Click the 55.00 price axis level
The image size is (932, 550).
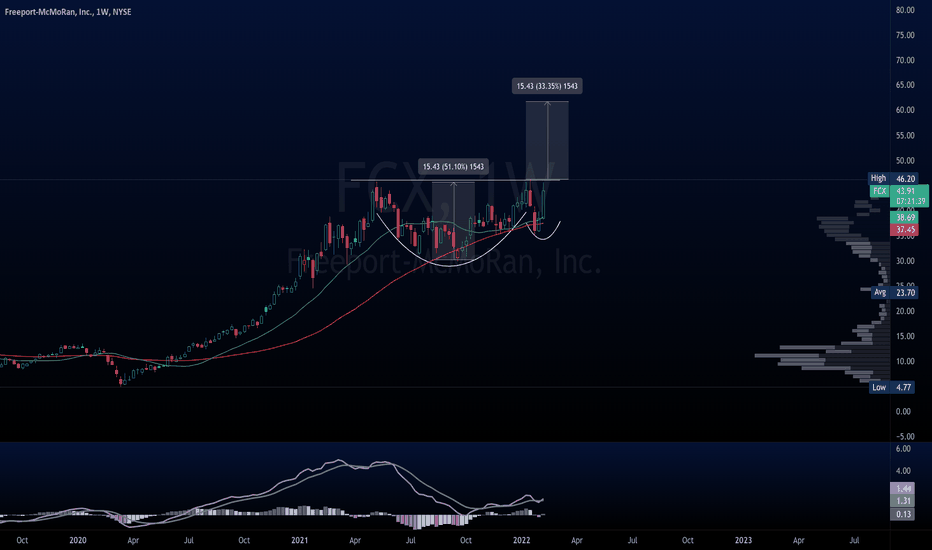905,136
